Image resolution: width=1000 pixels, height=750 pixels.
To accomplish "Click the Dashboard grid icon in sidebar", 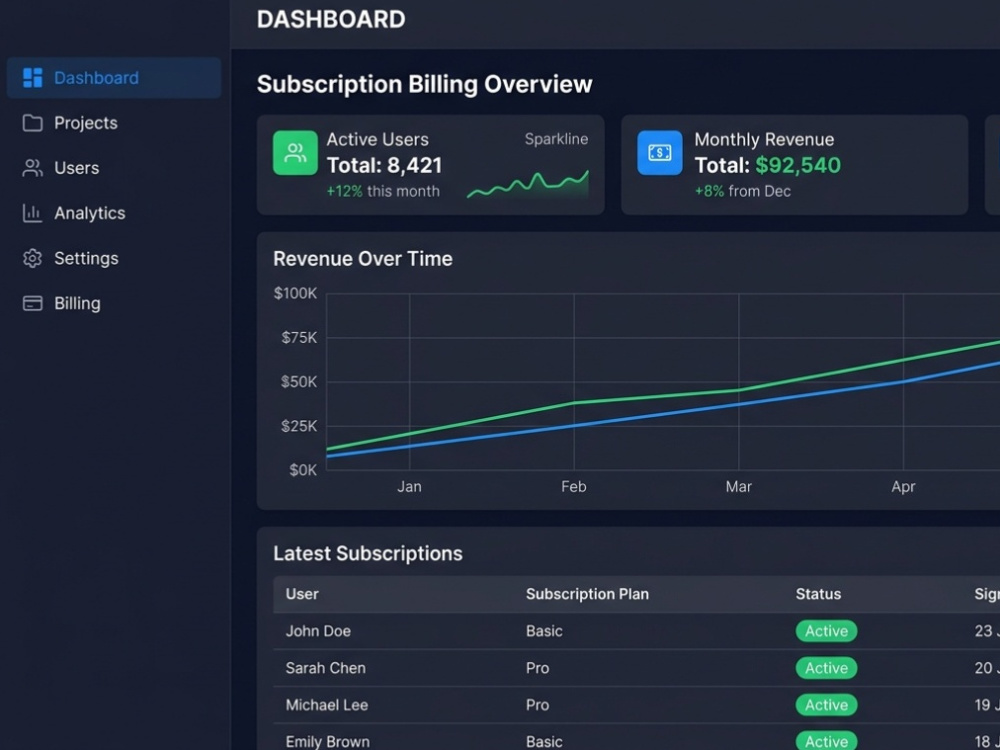I will point(33,78).
